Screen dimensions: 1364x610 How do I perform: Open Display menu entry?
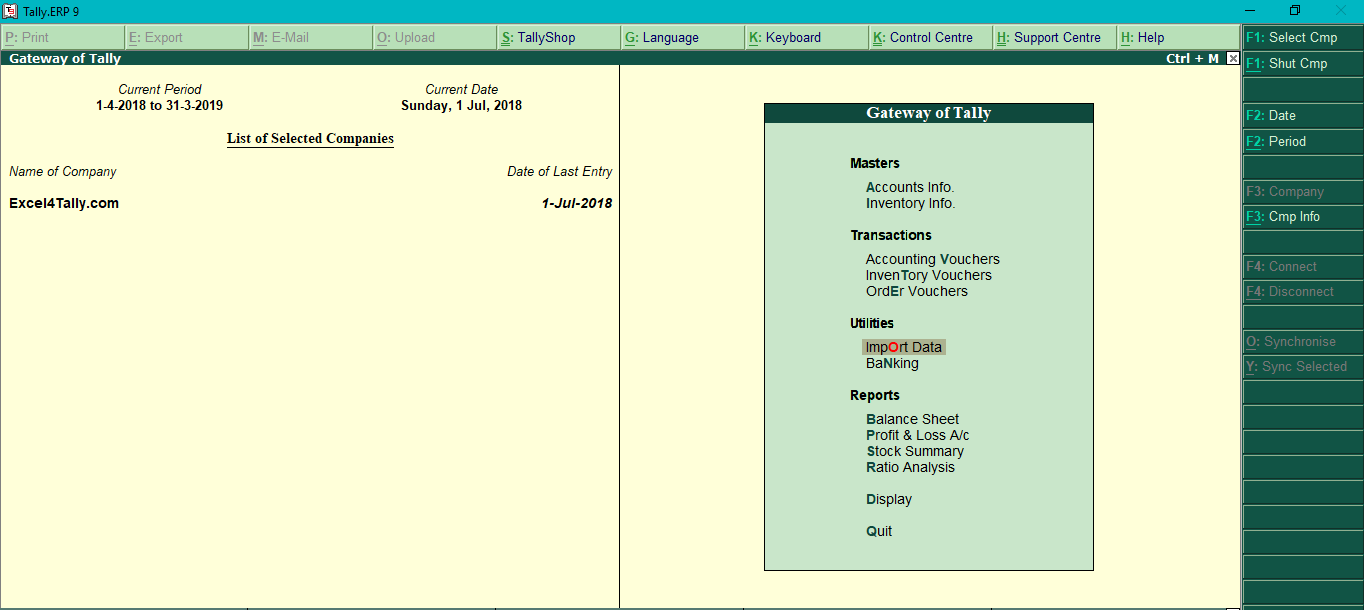pyautogui.click(x=889, y=499)
